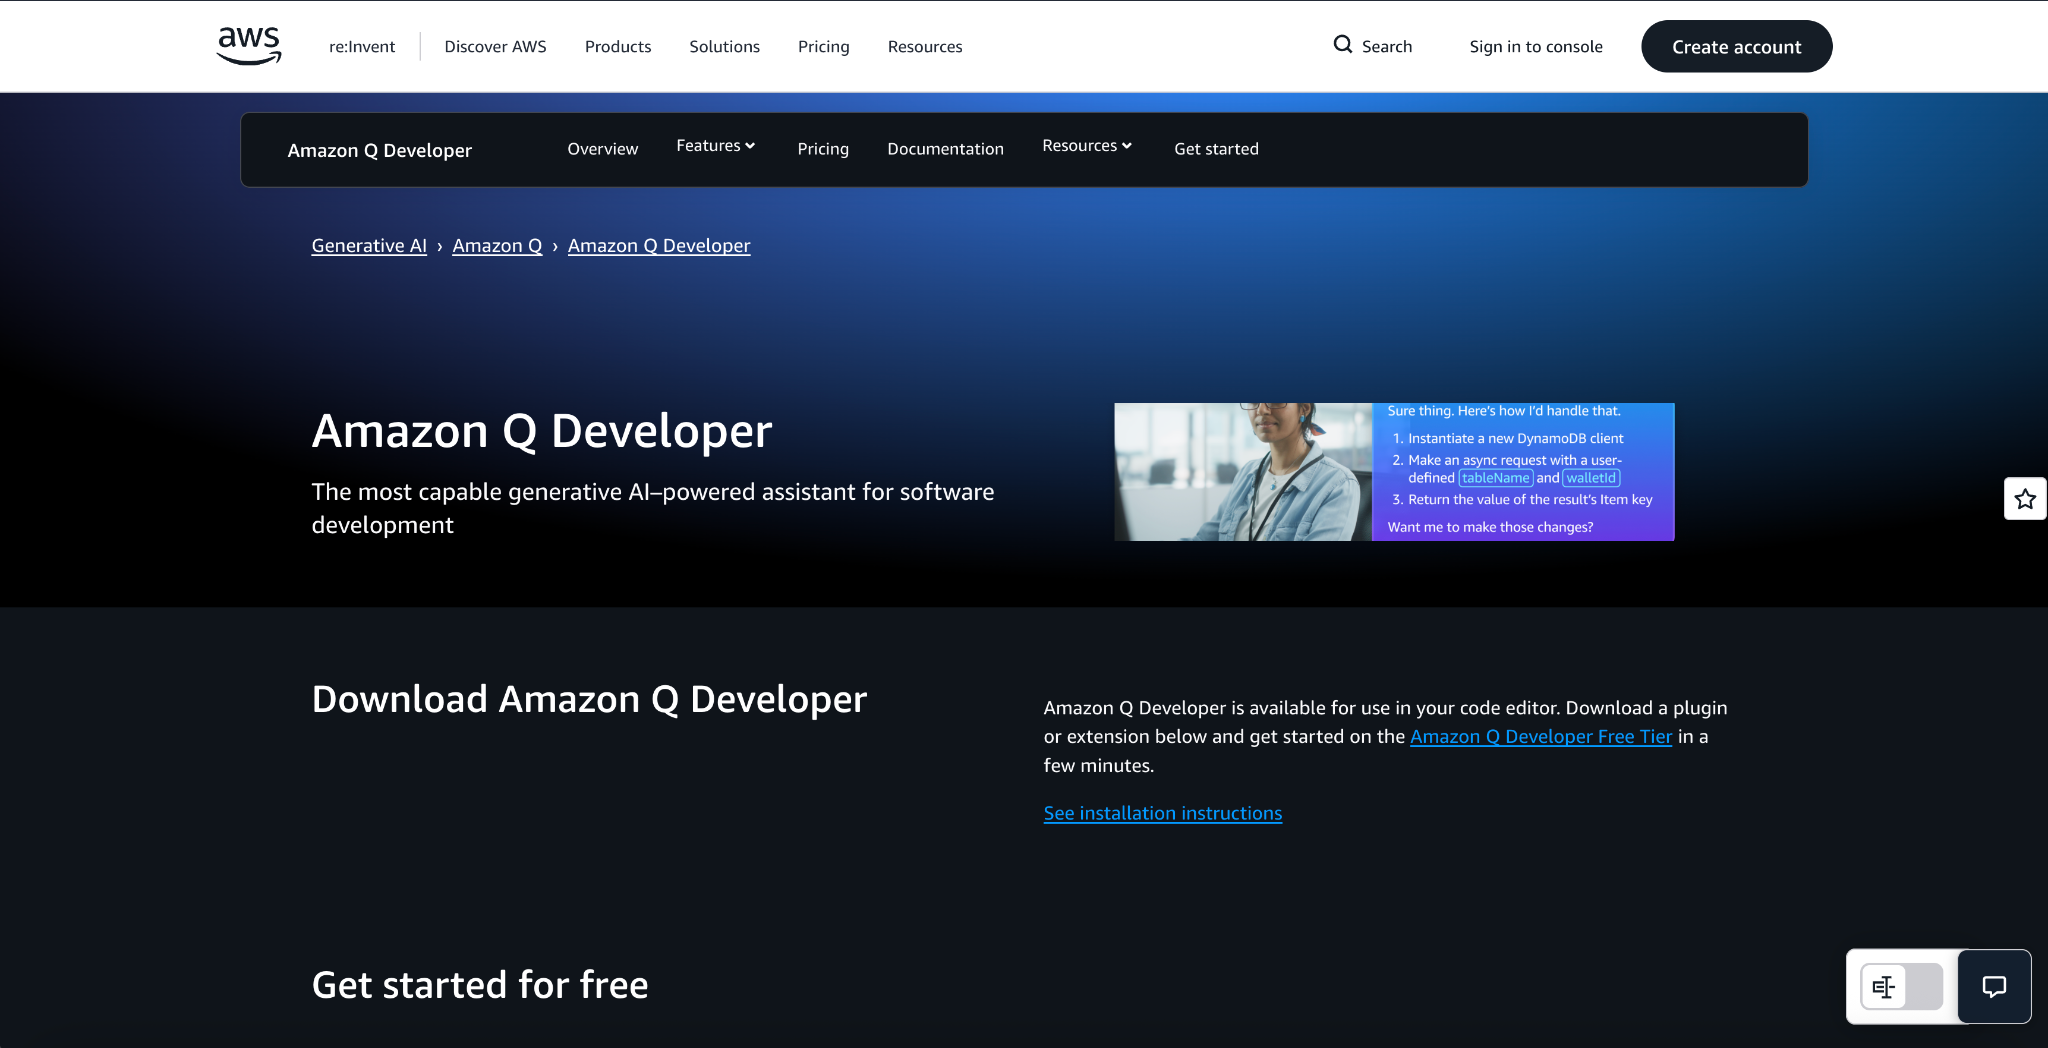Screen dimensions: 2048x1048
Task: Expand the Resources dropdown in Amazon Q bar
Action: click(x=1087, y=146)
